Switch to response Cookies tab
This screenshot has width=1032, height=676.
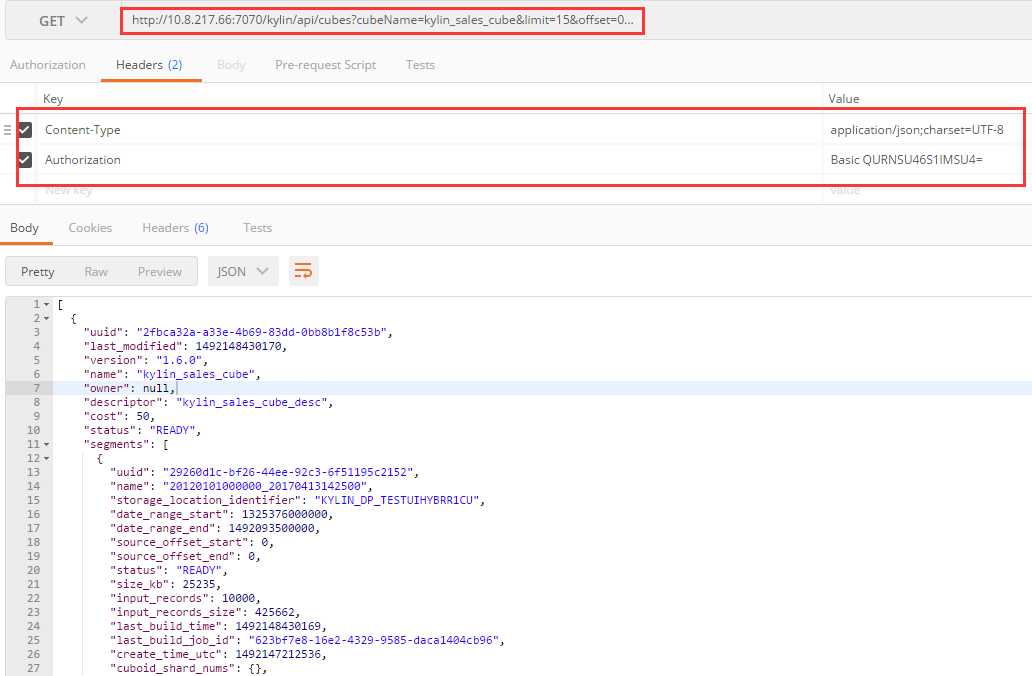point(90,228)
